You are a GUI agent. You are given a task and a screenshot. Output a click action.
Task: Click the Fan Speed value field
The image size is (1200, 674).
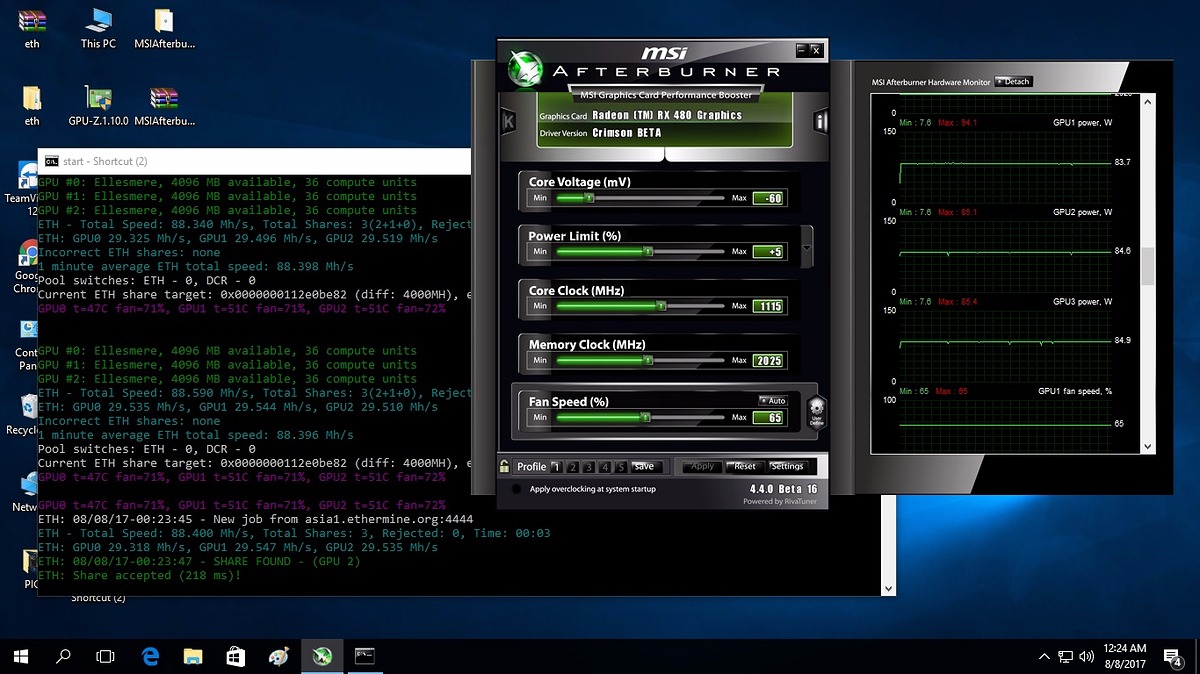coord(769,418)
